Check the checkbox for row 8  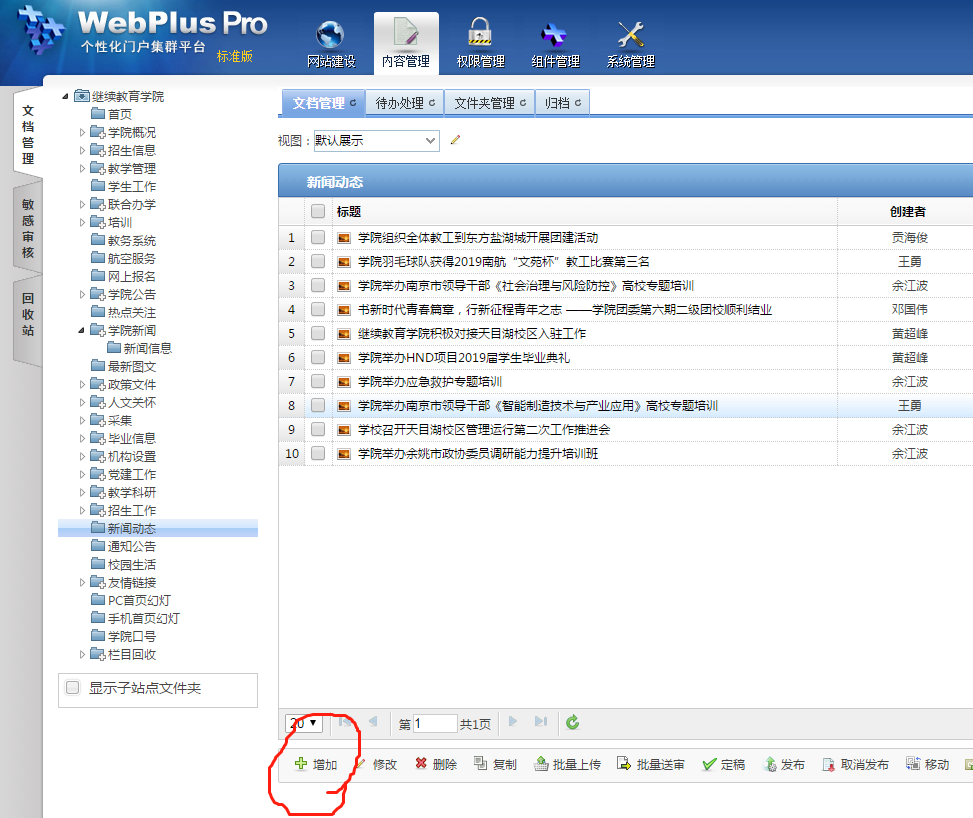(318, 406)
